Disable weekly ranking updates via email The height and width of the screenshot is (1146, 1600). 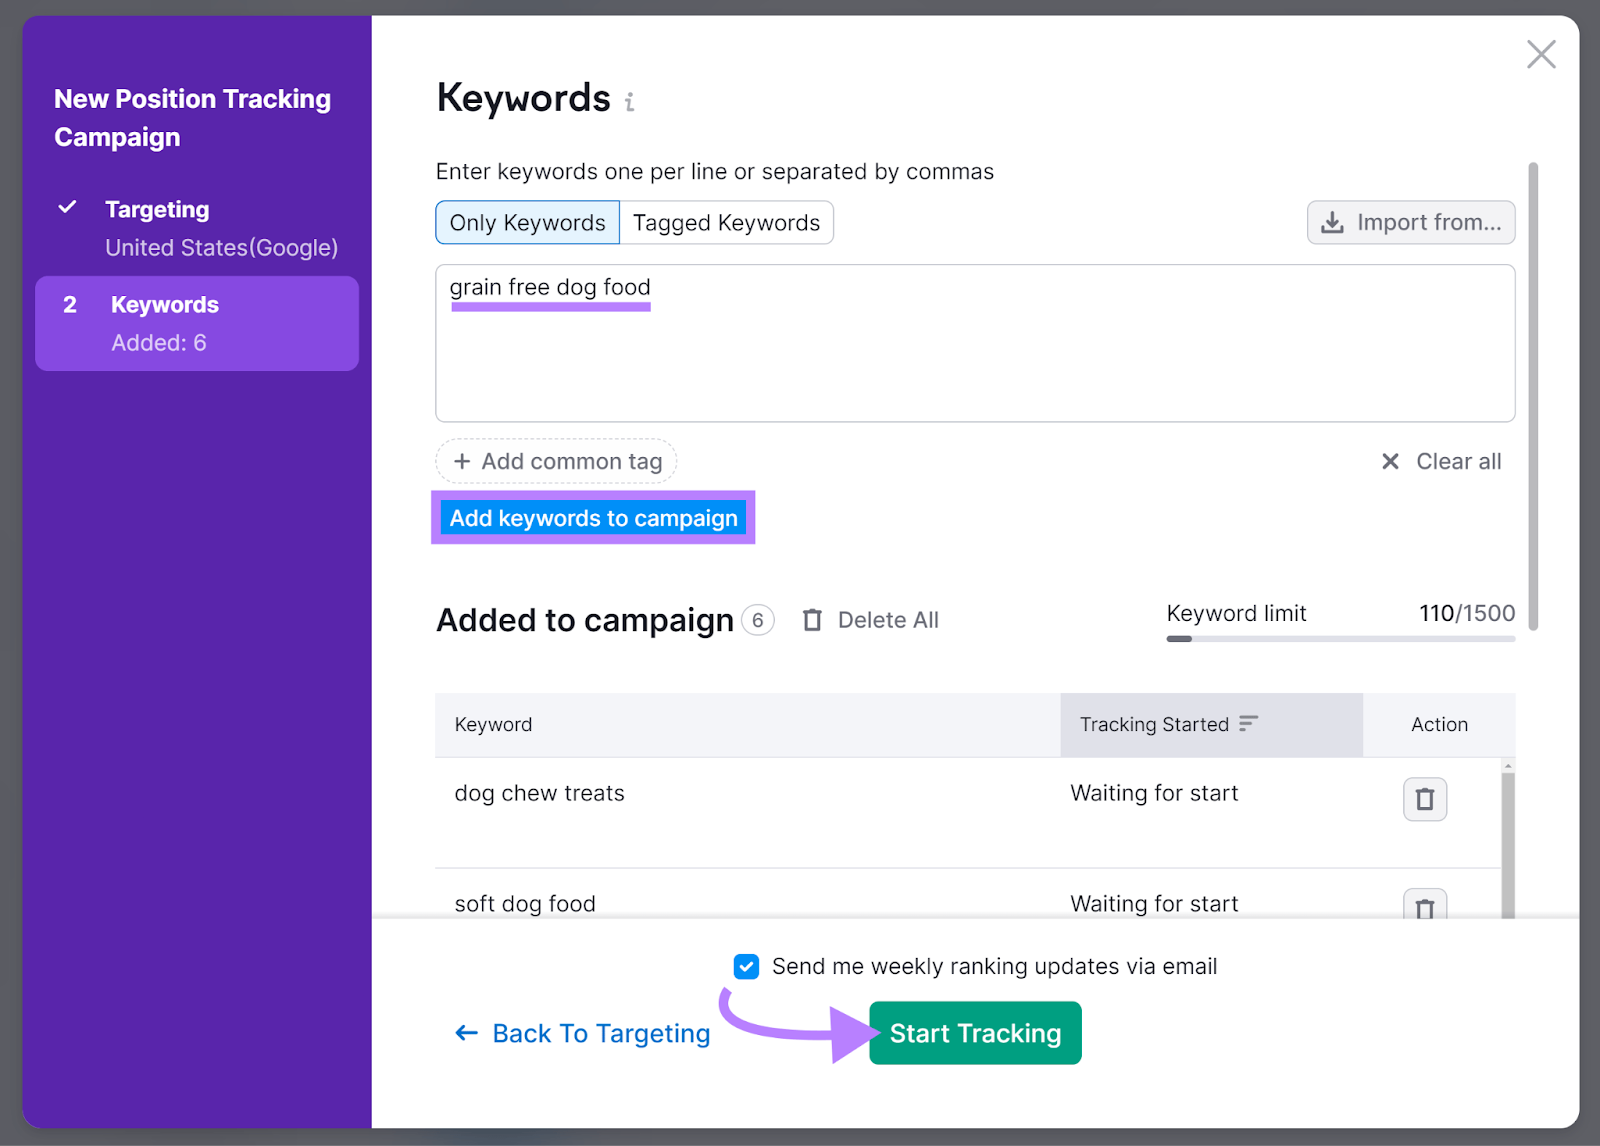[746, 966]
